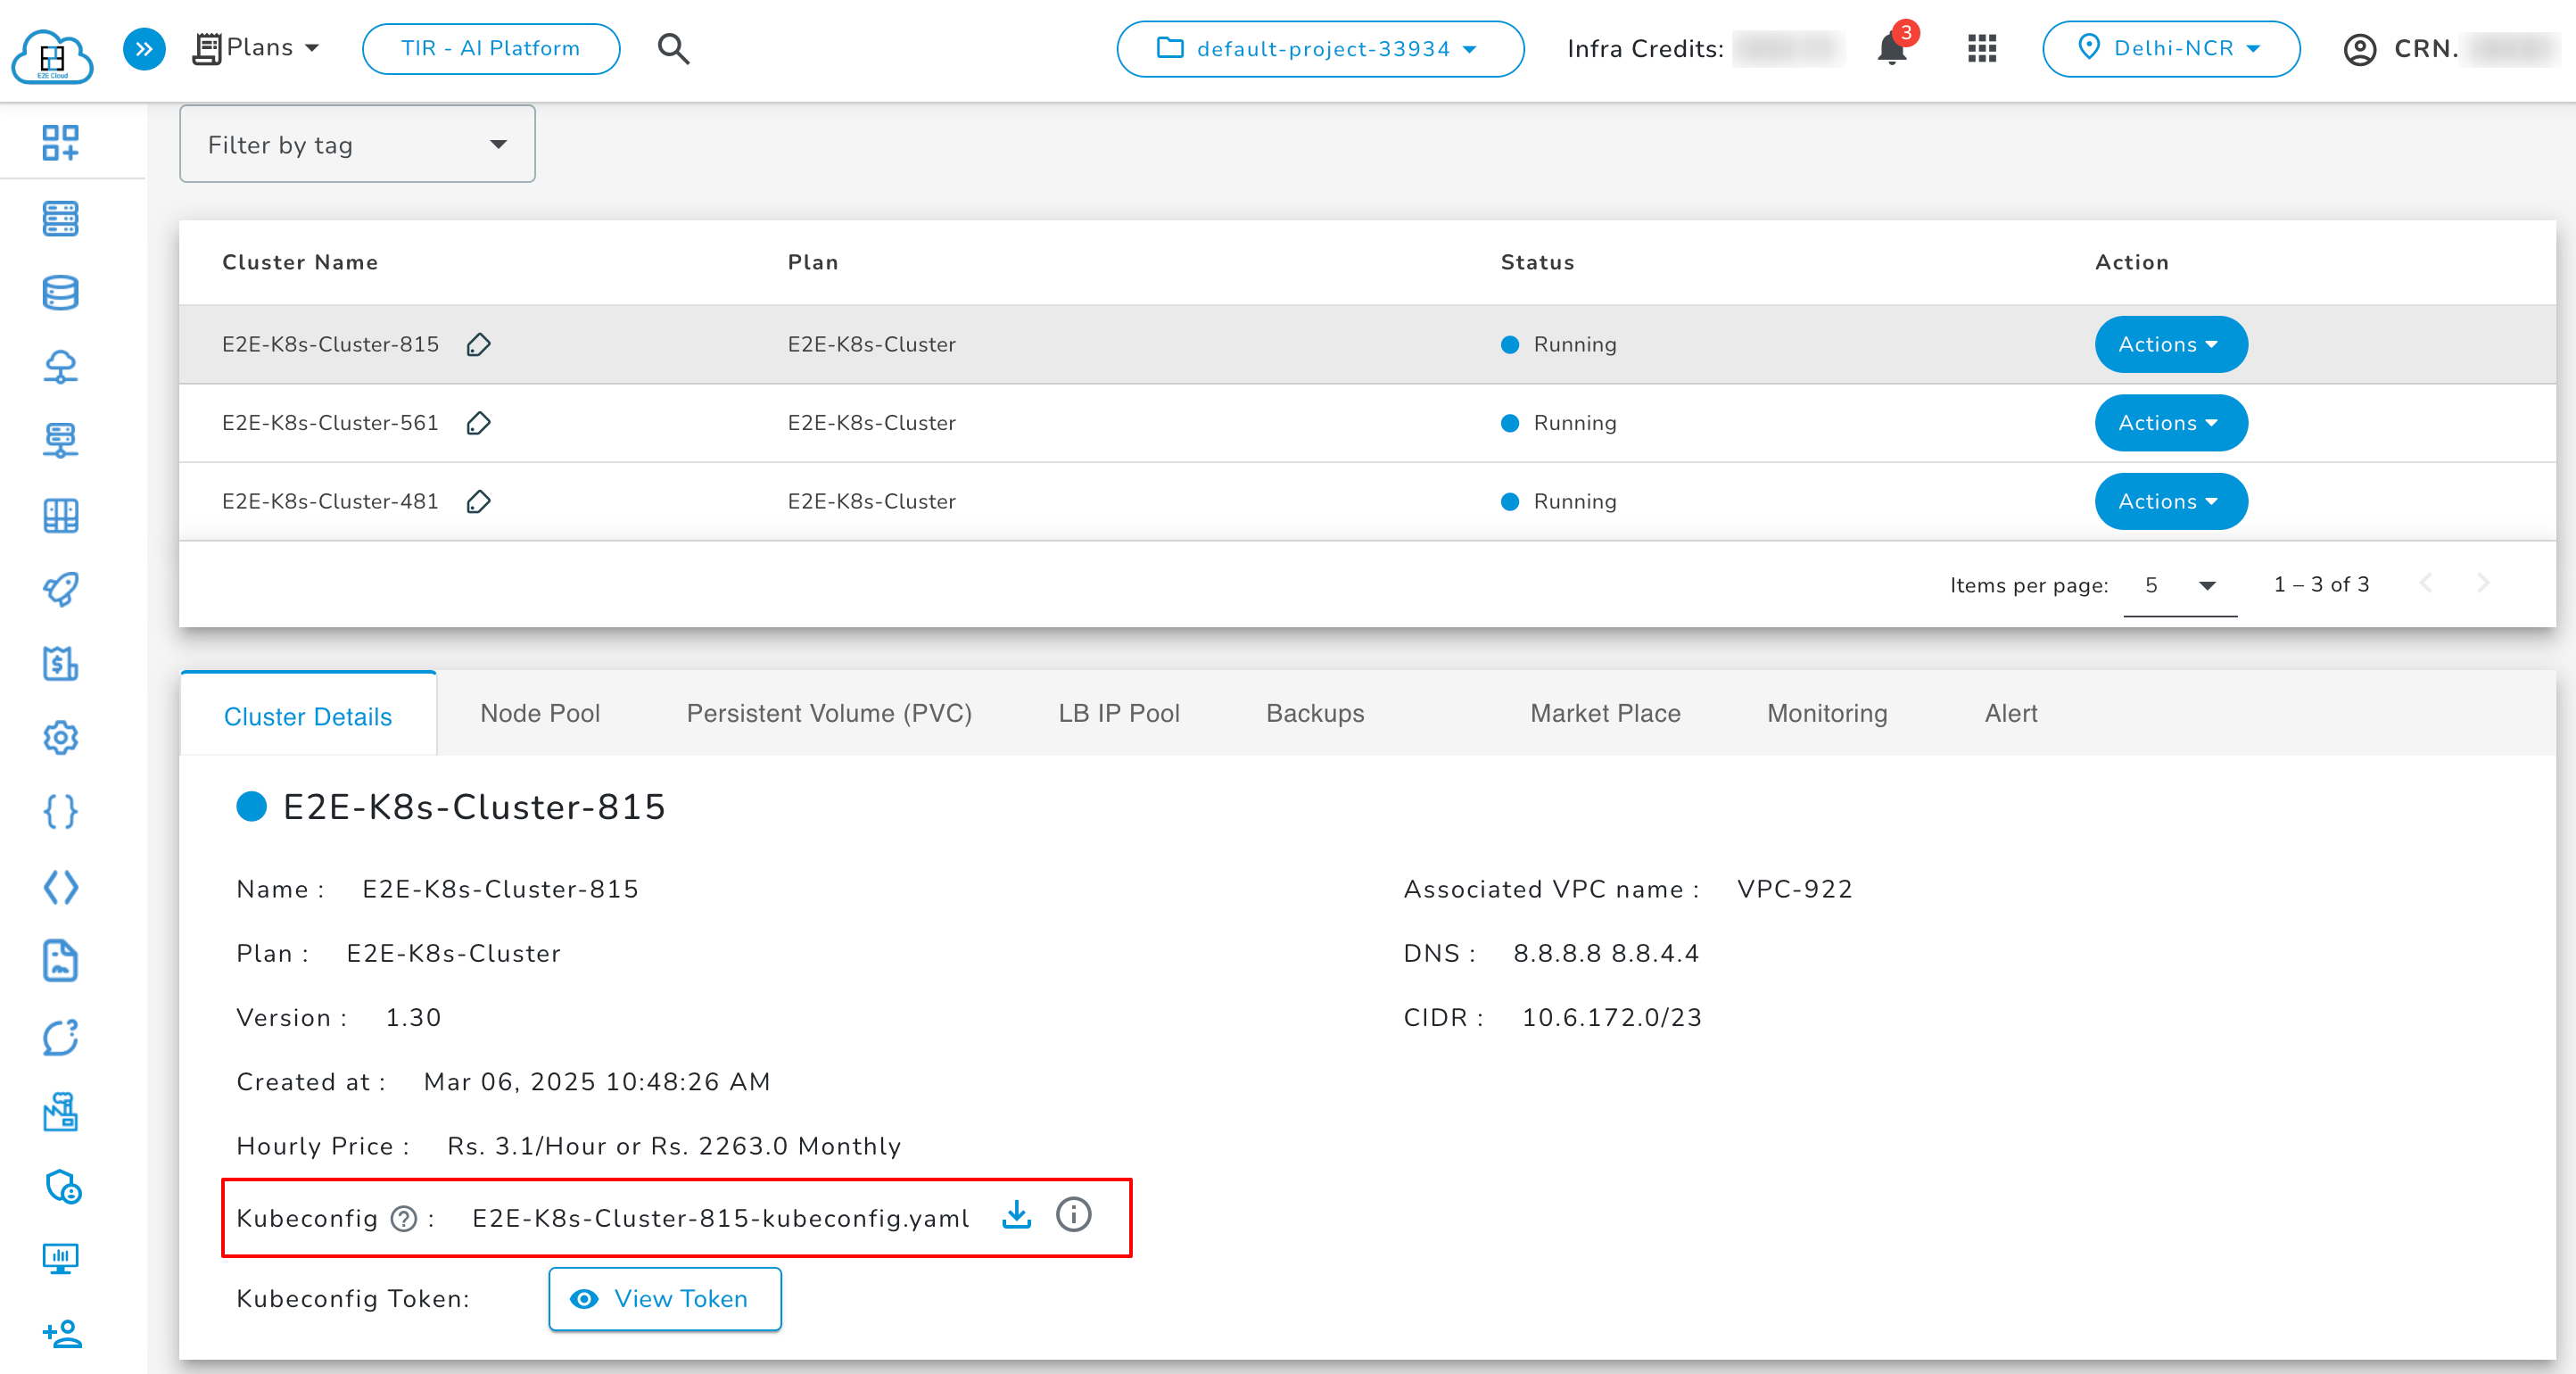Open the Plans dropdown menu
This screenshot has width=2576, height=1374.
tap(257, 48)
